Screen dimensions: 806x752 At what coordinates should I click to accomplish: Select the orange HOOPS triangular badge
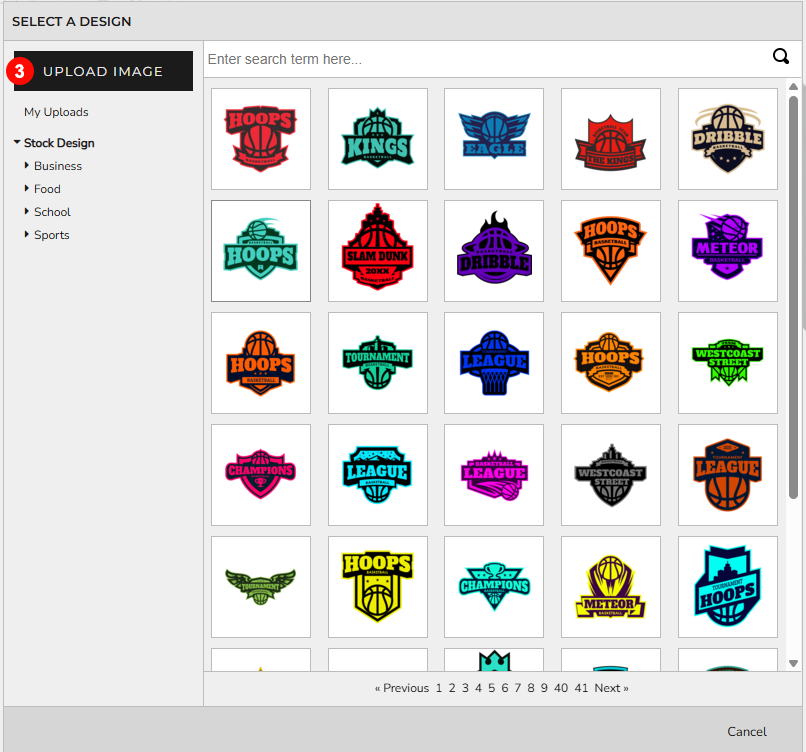tap(611, 251)
